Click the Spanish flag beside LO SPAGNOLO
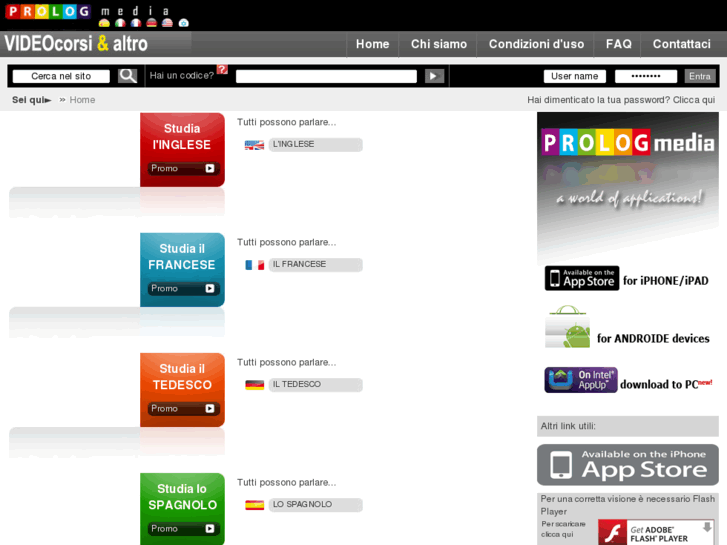 click(x=255, y=505)
